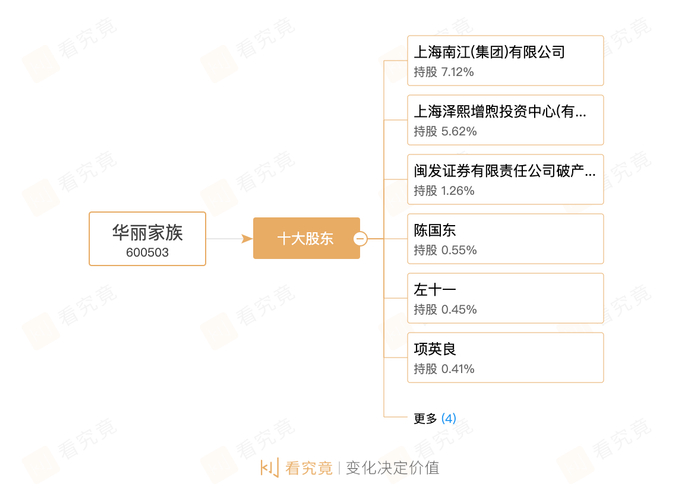Click the 持股 7.12% label
Screen dimensions: 700x493
(444, 72)
